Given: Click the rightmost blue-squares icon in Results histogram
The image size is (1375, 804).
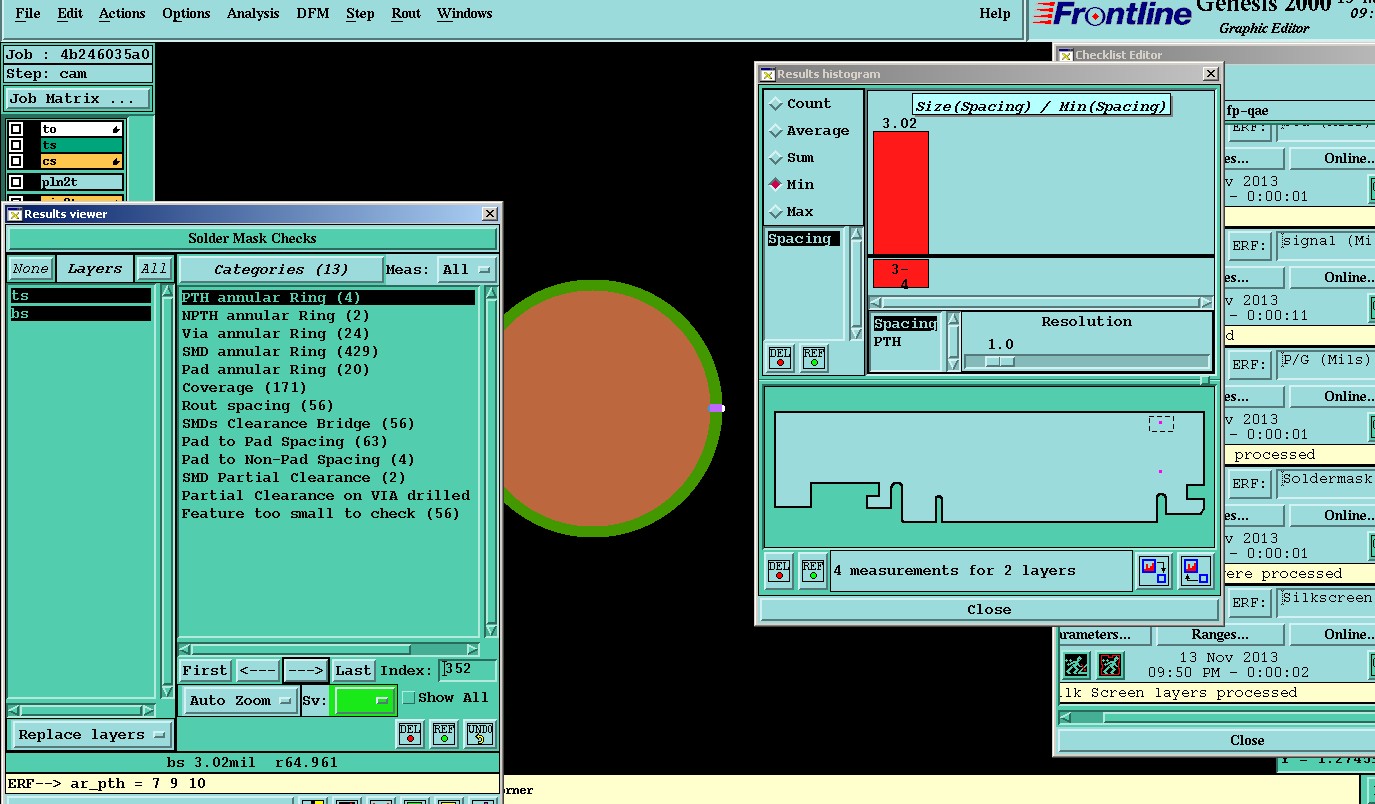Looking at the screenshot, I should [1194, 570].
